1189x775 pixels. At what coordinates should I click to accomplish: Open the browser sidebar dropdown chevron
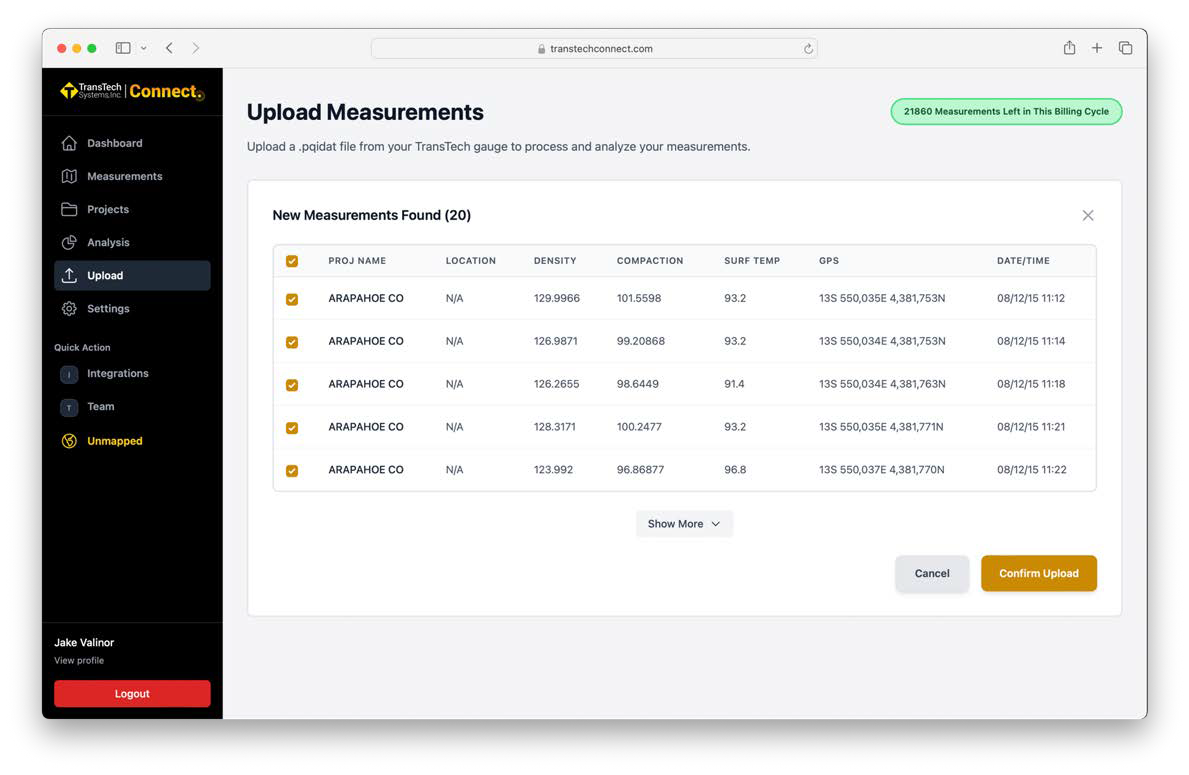144,48
